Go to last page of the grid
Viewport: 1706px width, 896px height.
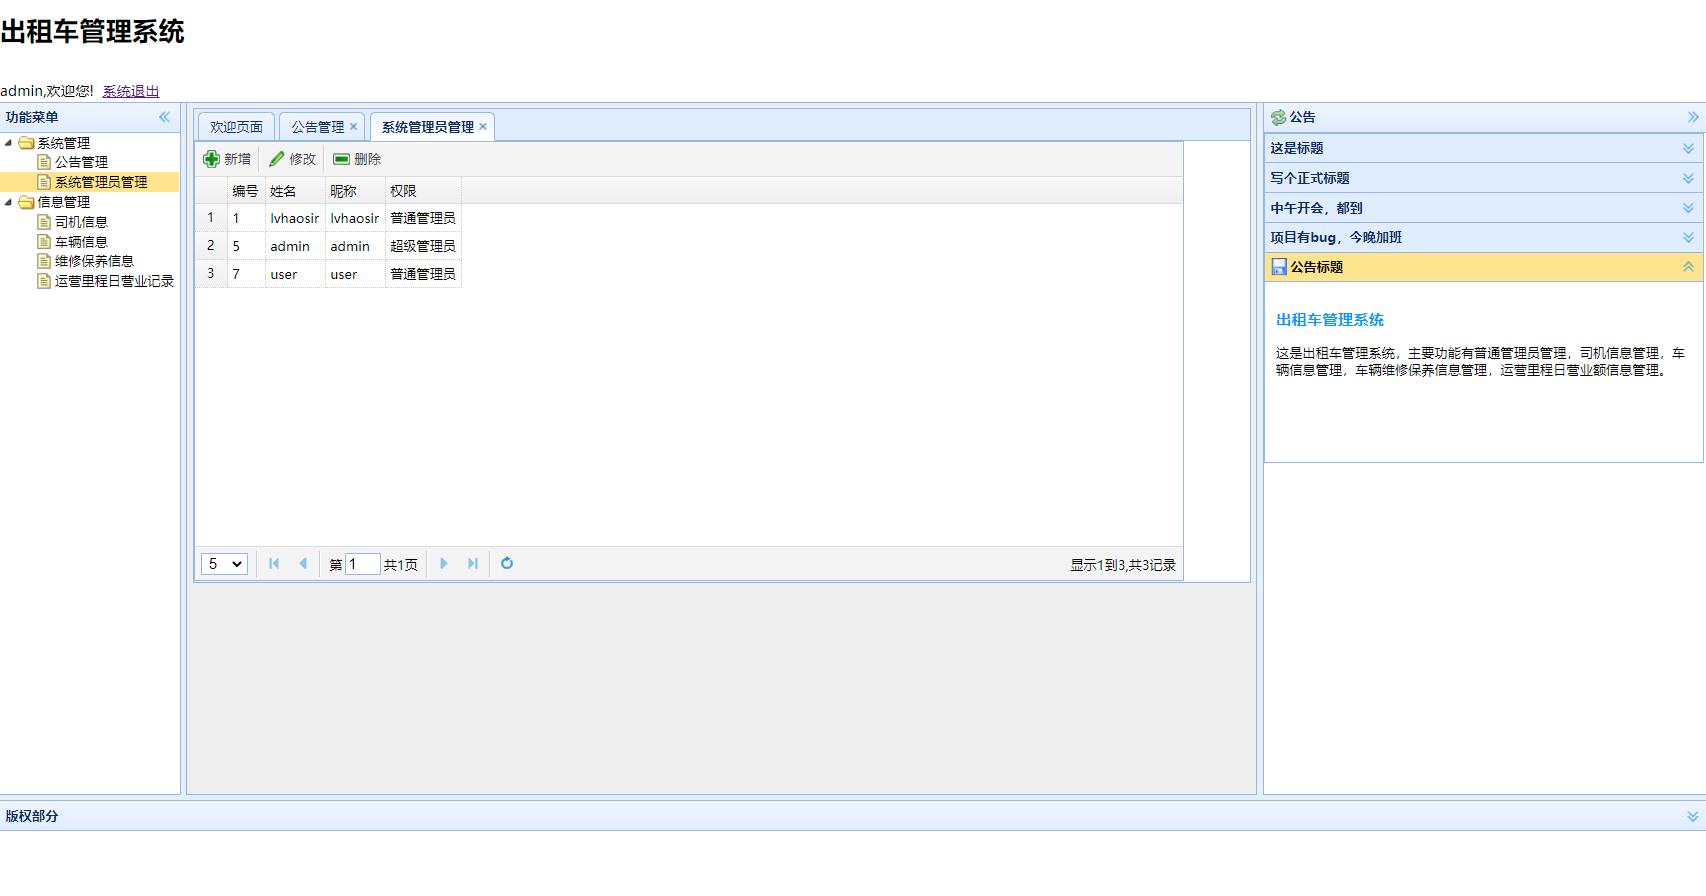(x=473, y=564)
